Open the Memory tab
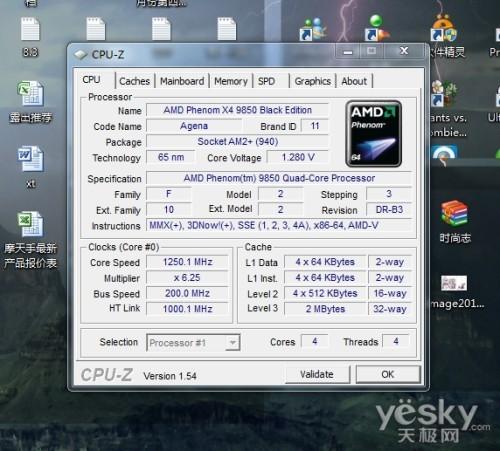Image resolution: width=500 pixels, height=451 pixels. point(231,81)
